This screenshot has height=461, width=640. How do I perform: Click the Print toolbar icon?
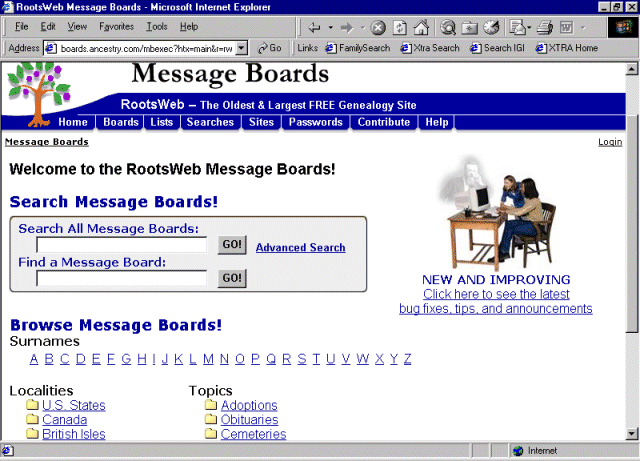pos(544,28)
